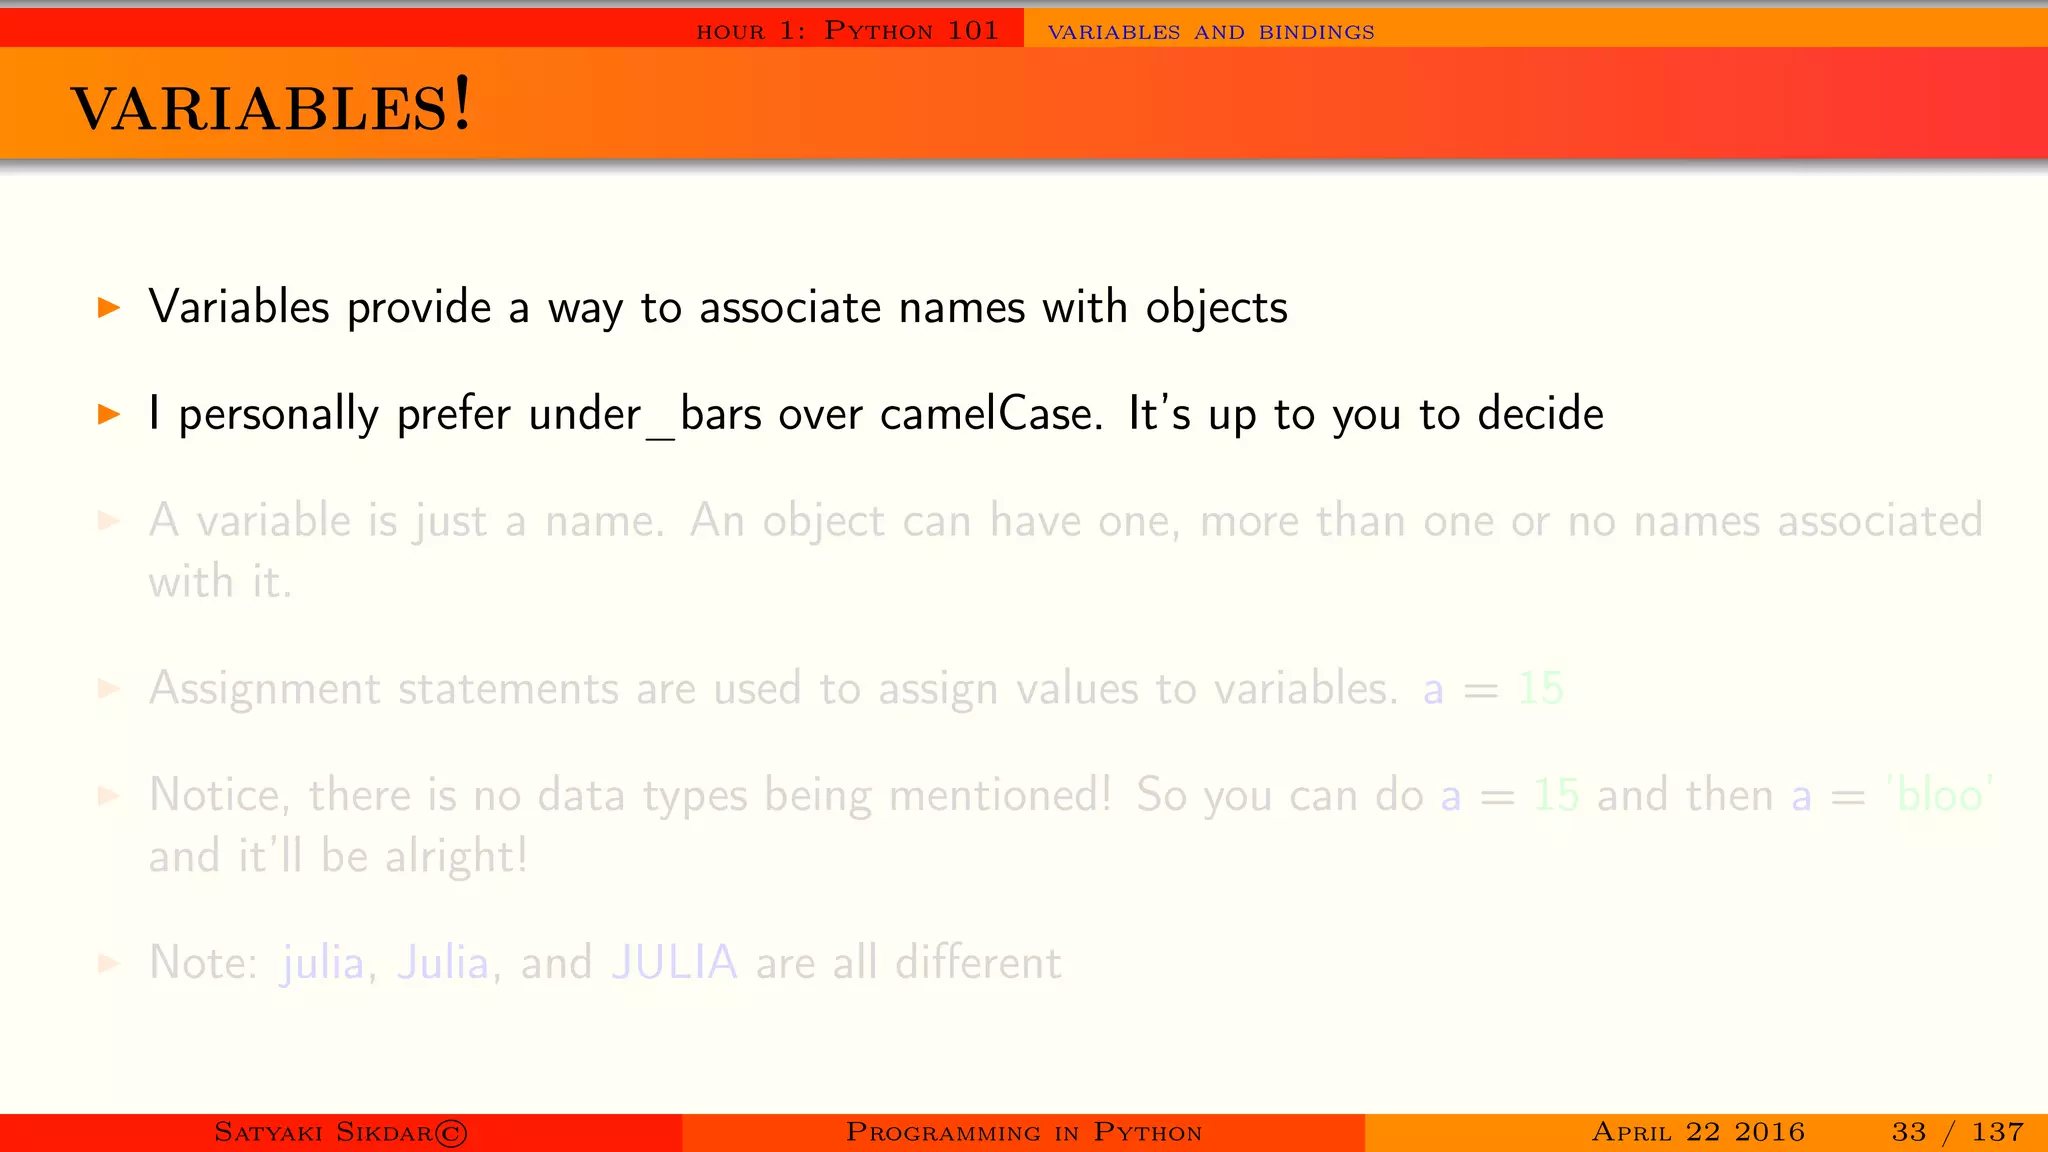Viewport: 2048px width, 1152px height.
Task: Click the orange bullet beside 'I personally prefer'
Action: tap(109, 414)
